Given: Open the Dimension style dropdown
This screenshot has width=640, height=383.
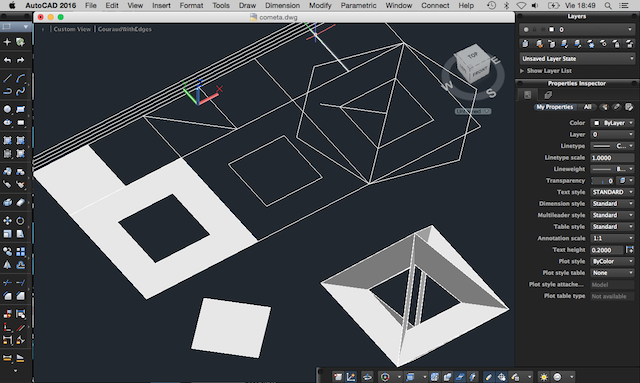Looking at the screenshot, I should [613, 203].
